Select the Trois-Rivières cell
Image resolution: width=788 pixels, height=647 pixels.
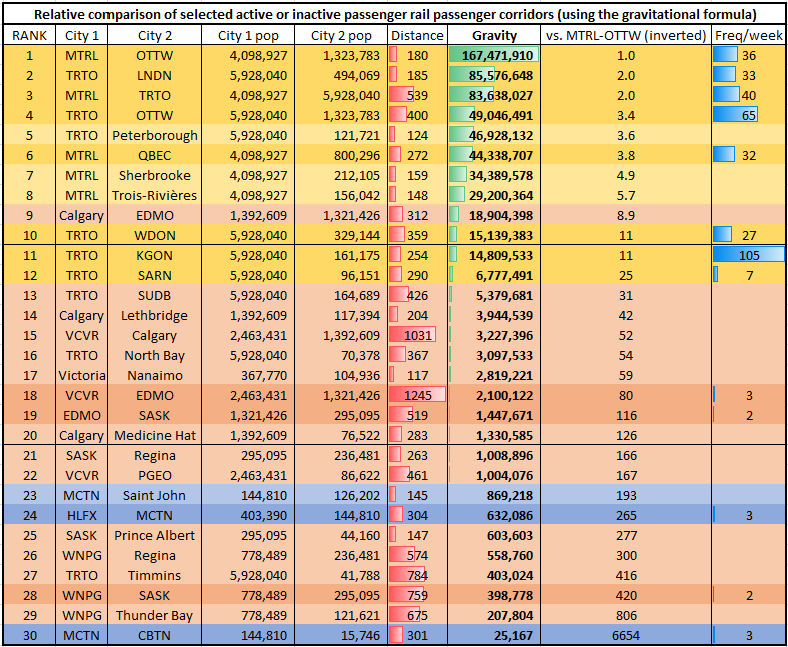click(x=155, y=195)
